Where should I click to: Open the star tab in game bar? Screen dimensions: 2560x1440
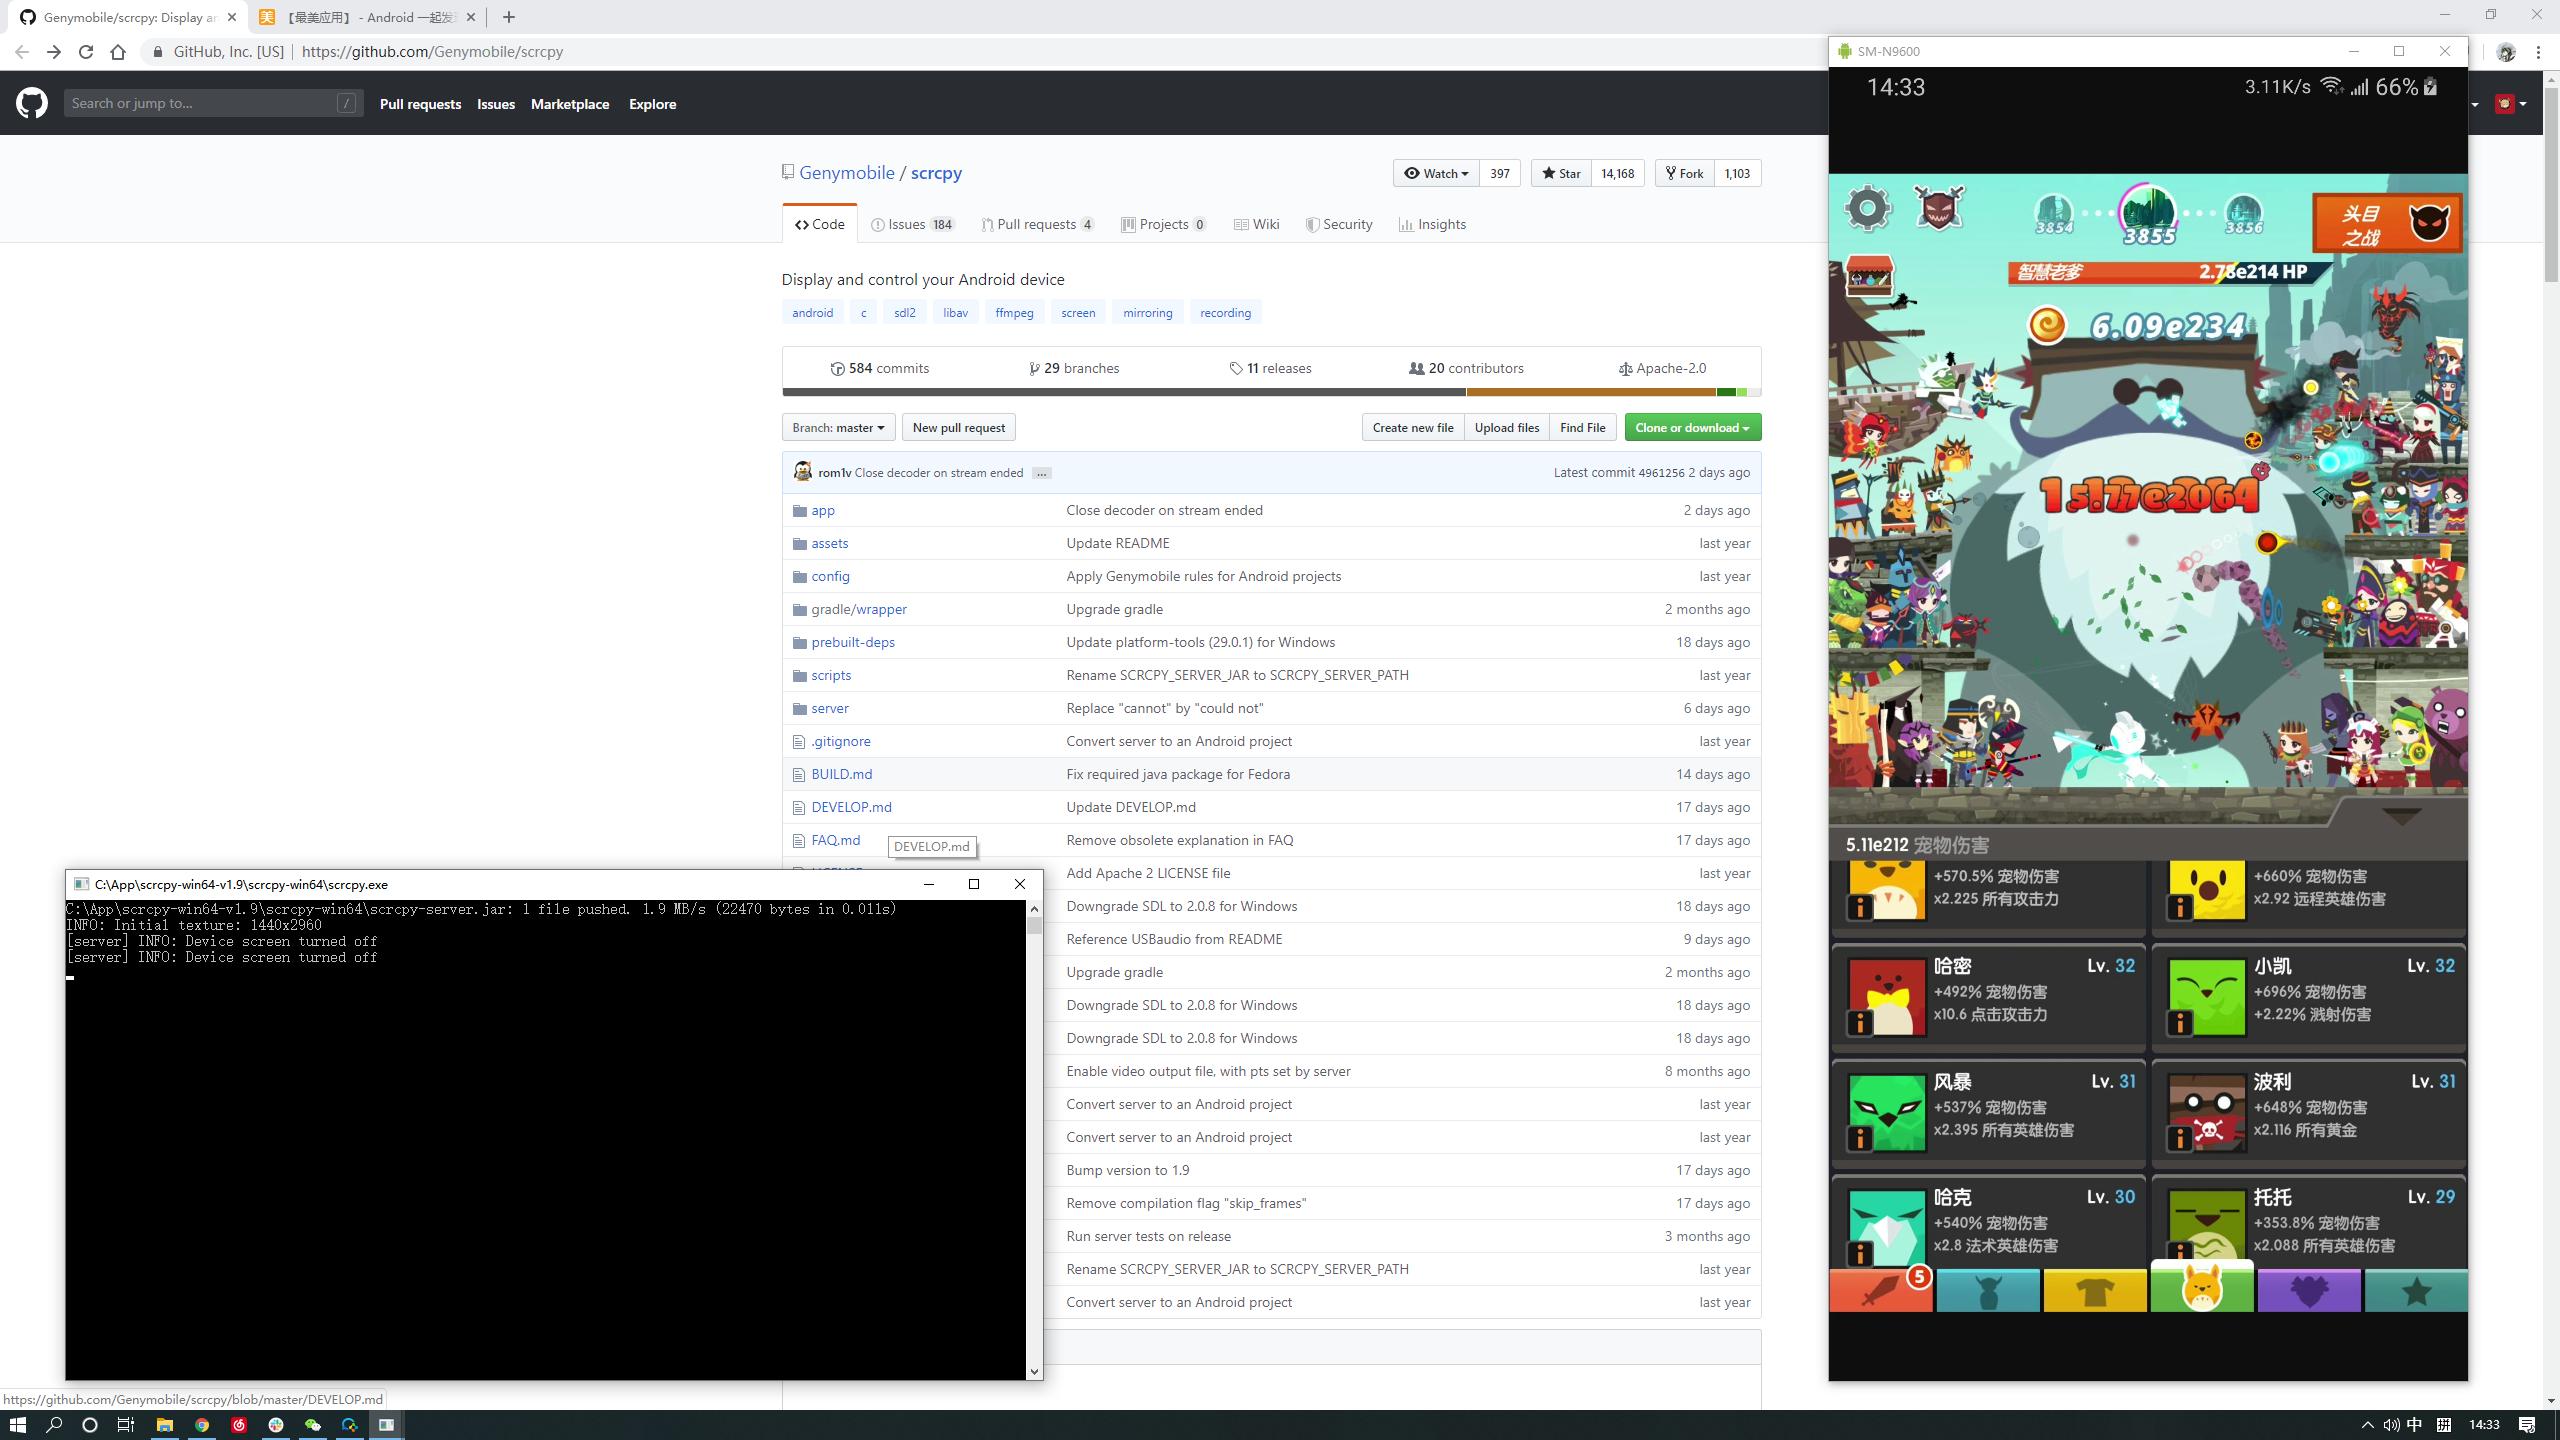coord(2415,1291)
